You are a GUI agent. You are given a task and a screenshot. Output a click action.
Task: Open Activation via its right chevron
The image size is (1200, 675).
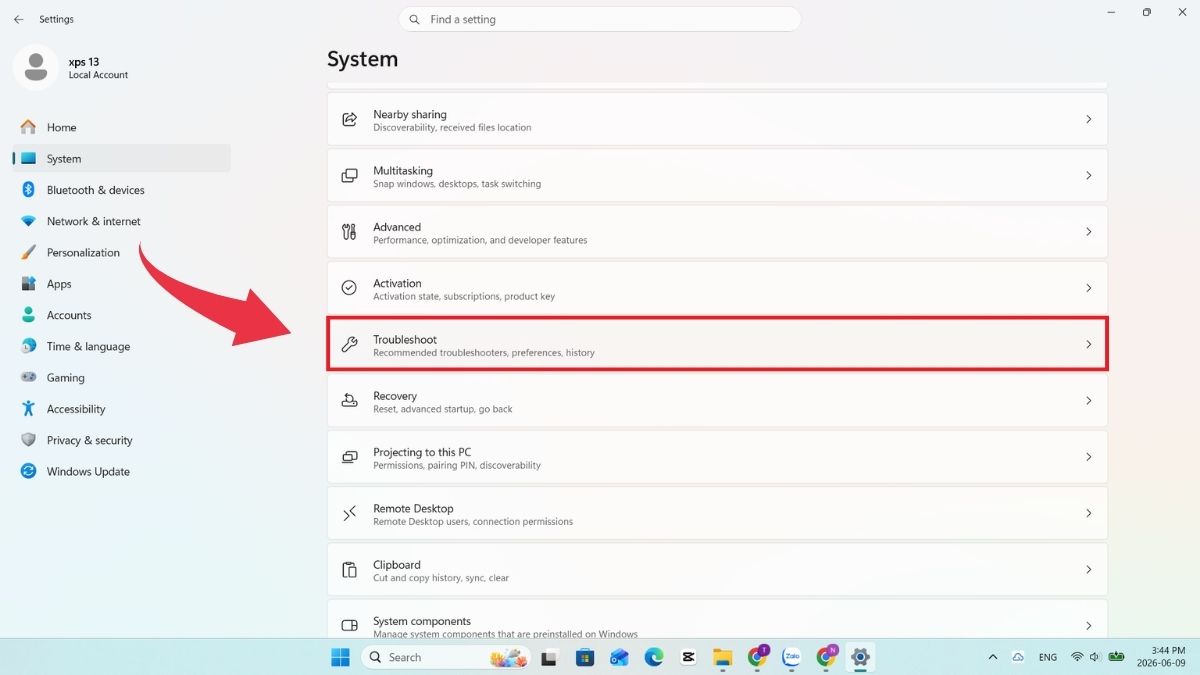pos(1089,288)
